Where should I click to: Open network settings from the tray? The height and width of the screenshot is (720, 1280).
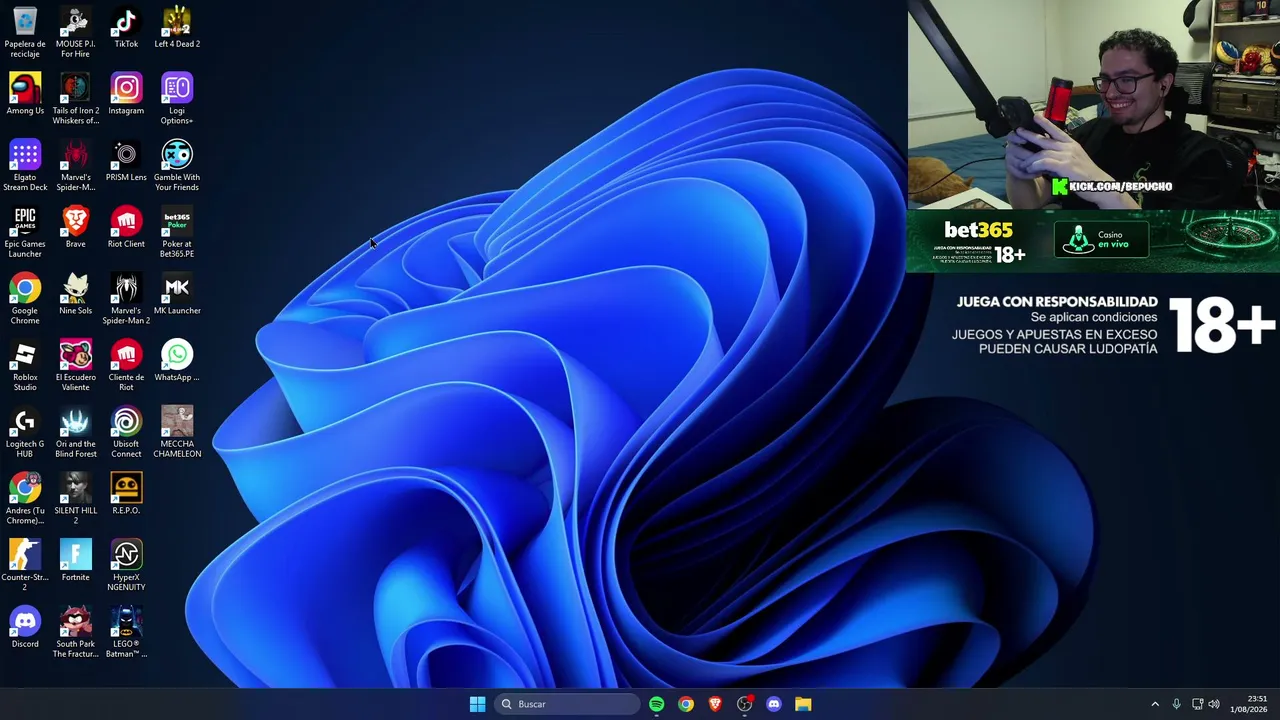1197,704
